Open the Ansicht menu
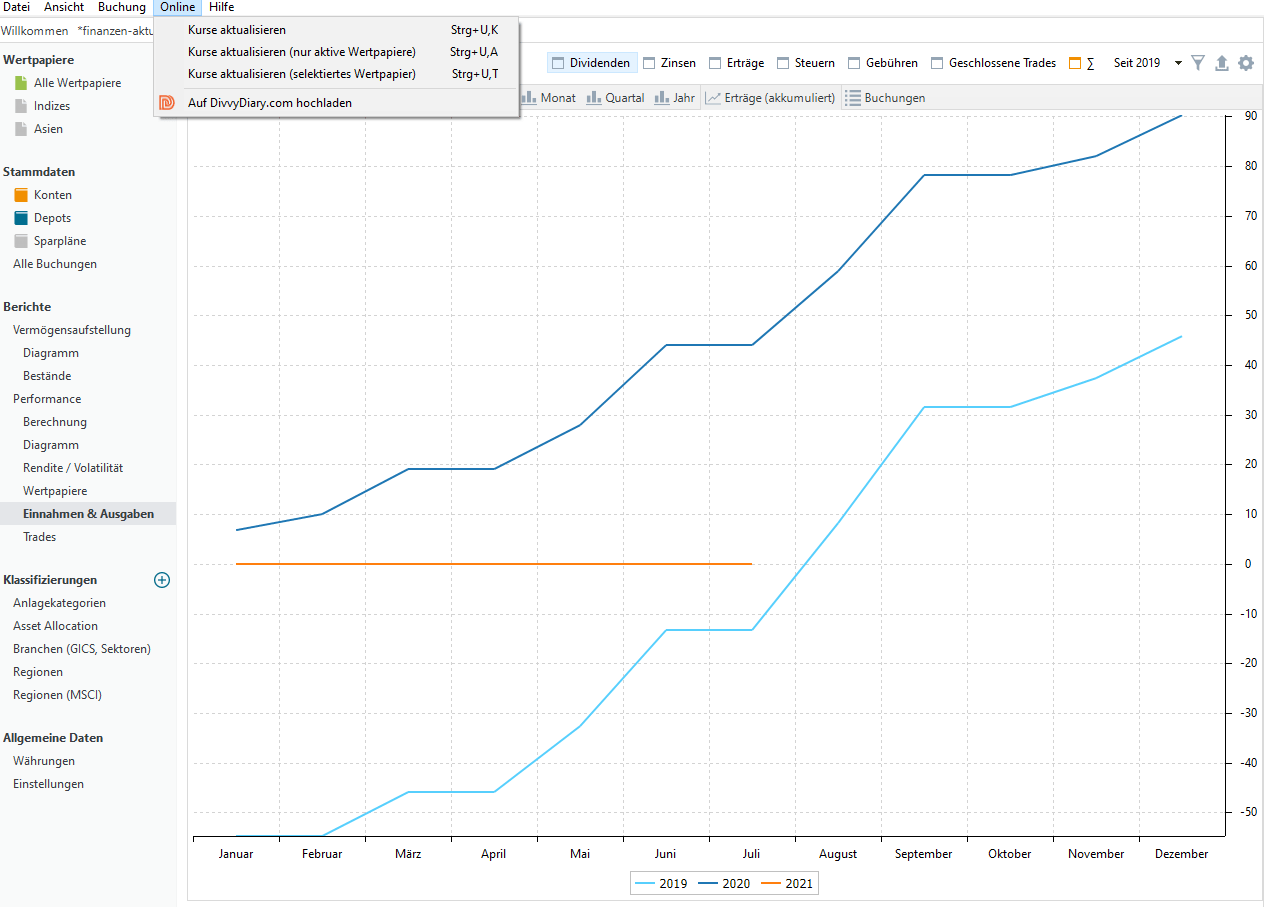Viewport: 1264px width, 907px height. (x=64, y=7)
